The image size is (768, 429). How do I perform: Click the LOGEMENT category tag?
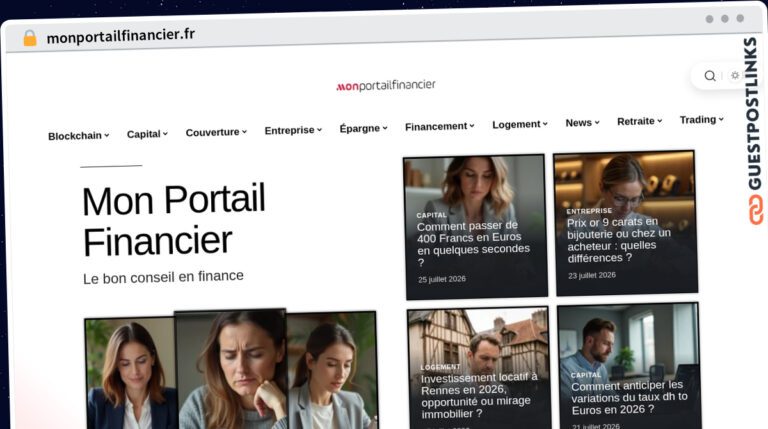pyautogui.click(x=440, y=367)
